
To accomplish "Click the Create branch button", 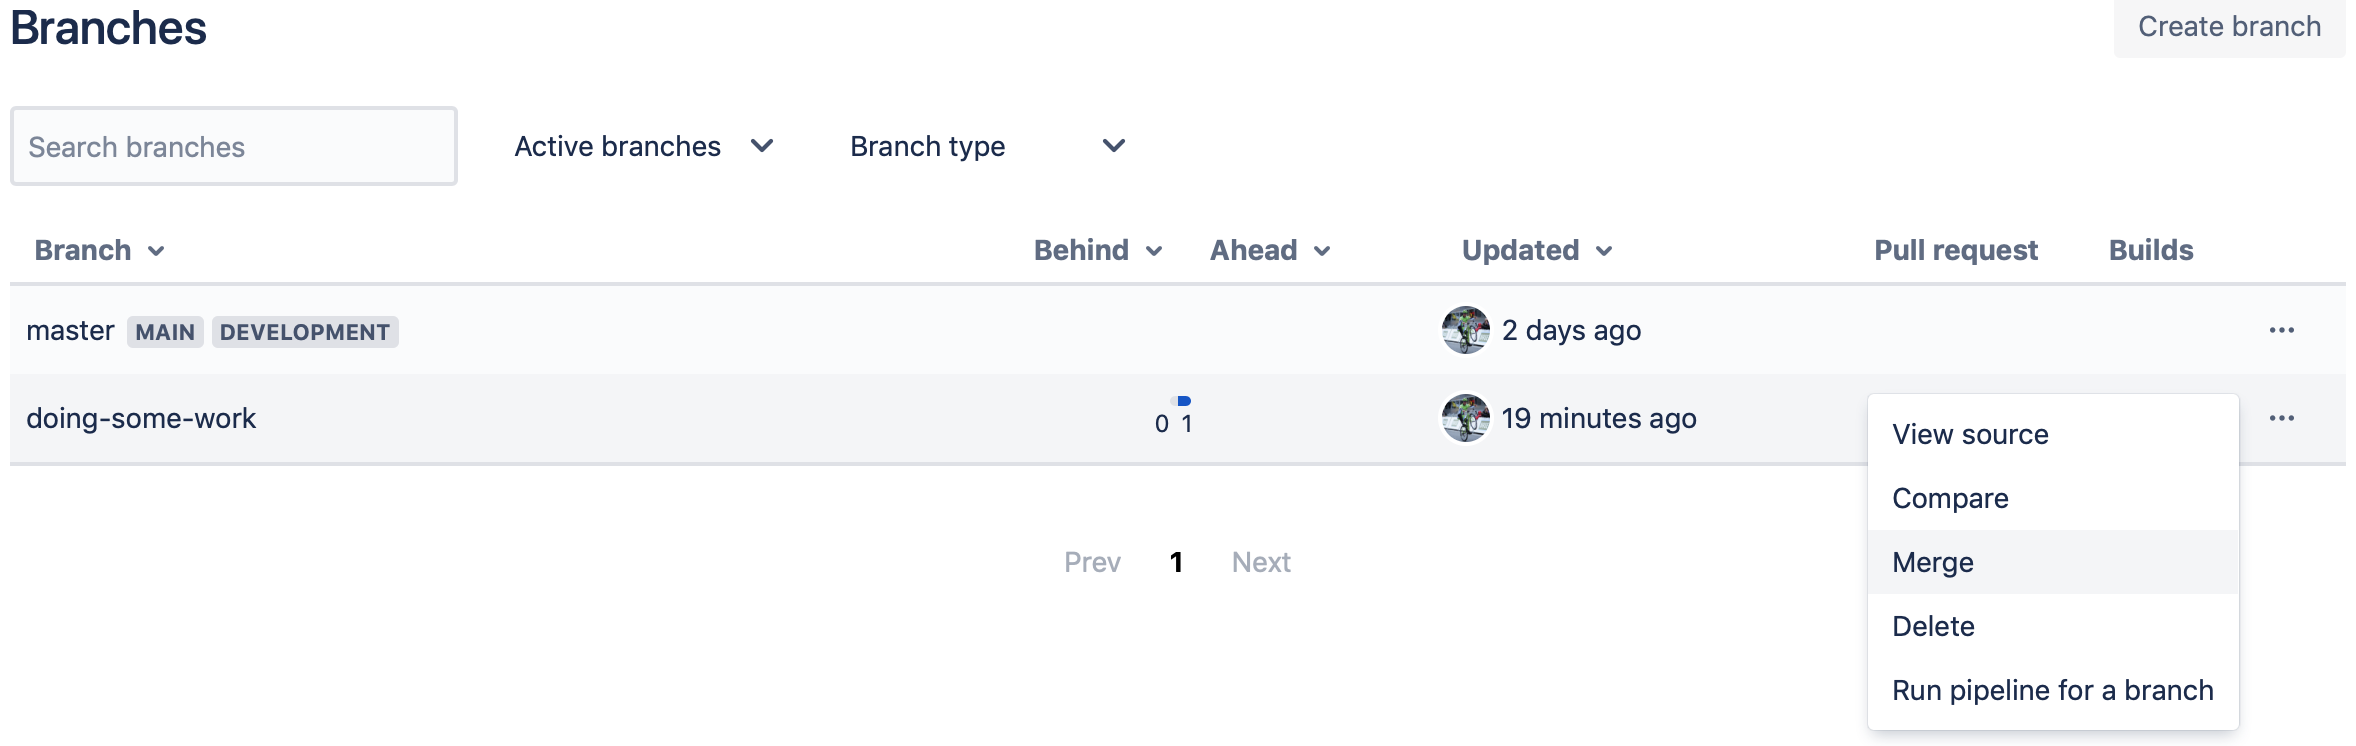I will pos(2229,27).
